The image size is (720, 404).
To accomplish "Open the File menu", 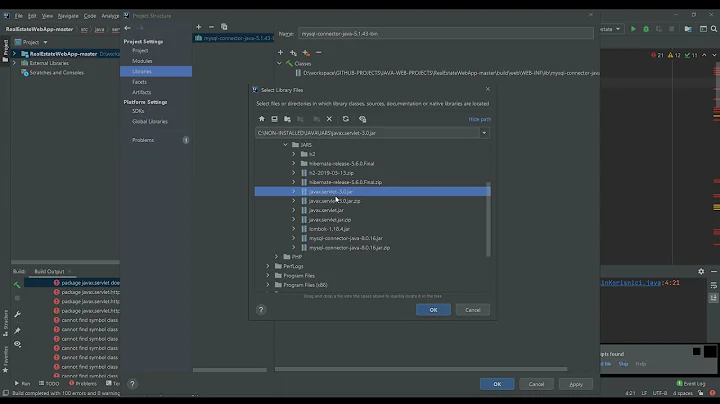I will pyautogui.click(x=18, y=16).
